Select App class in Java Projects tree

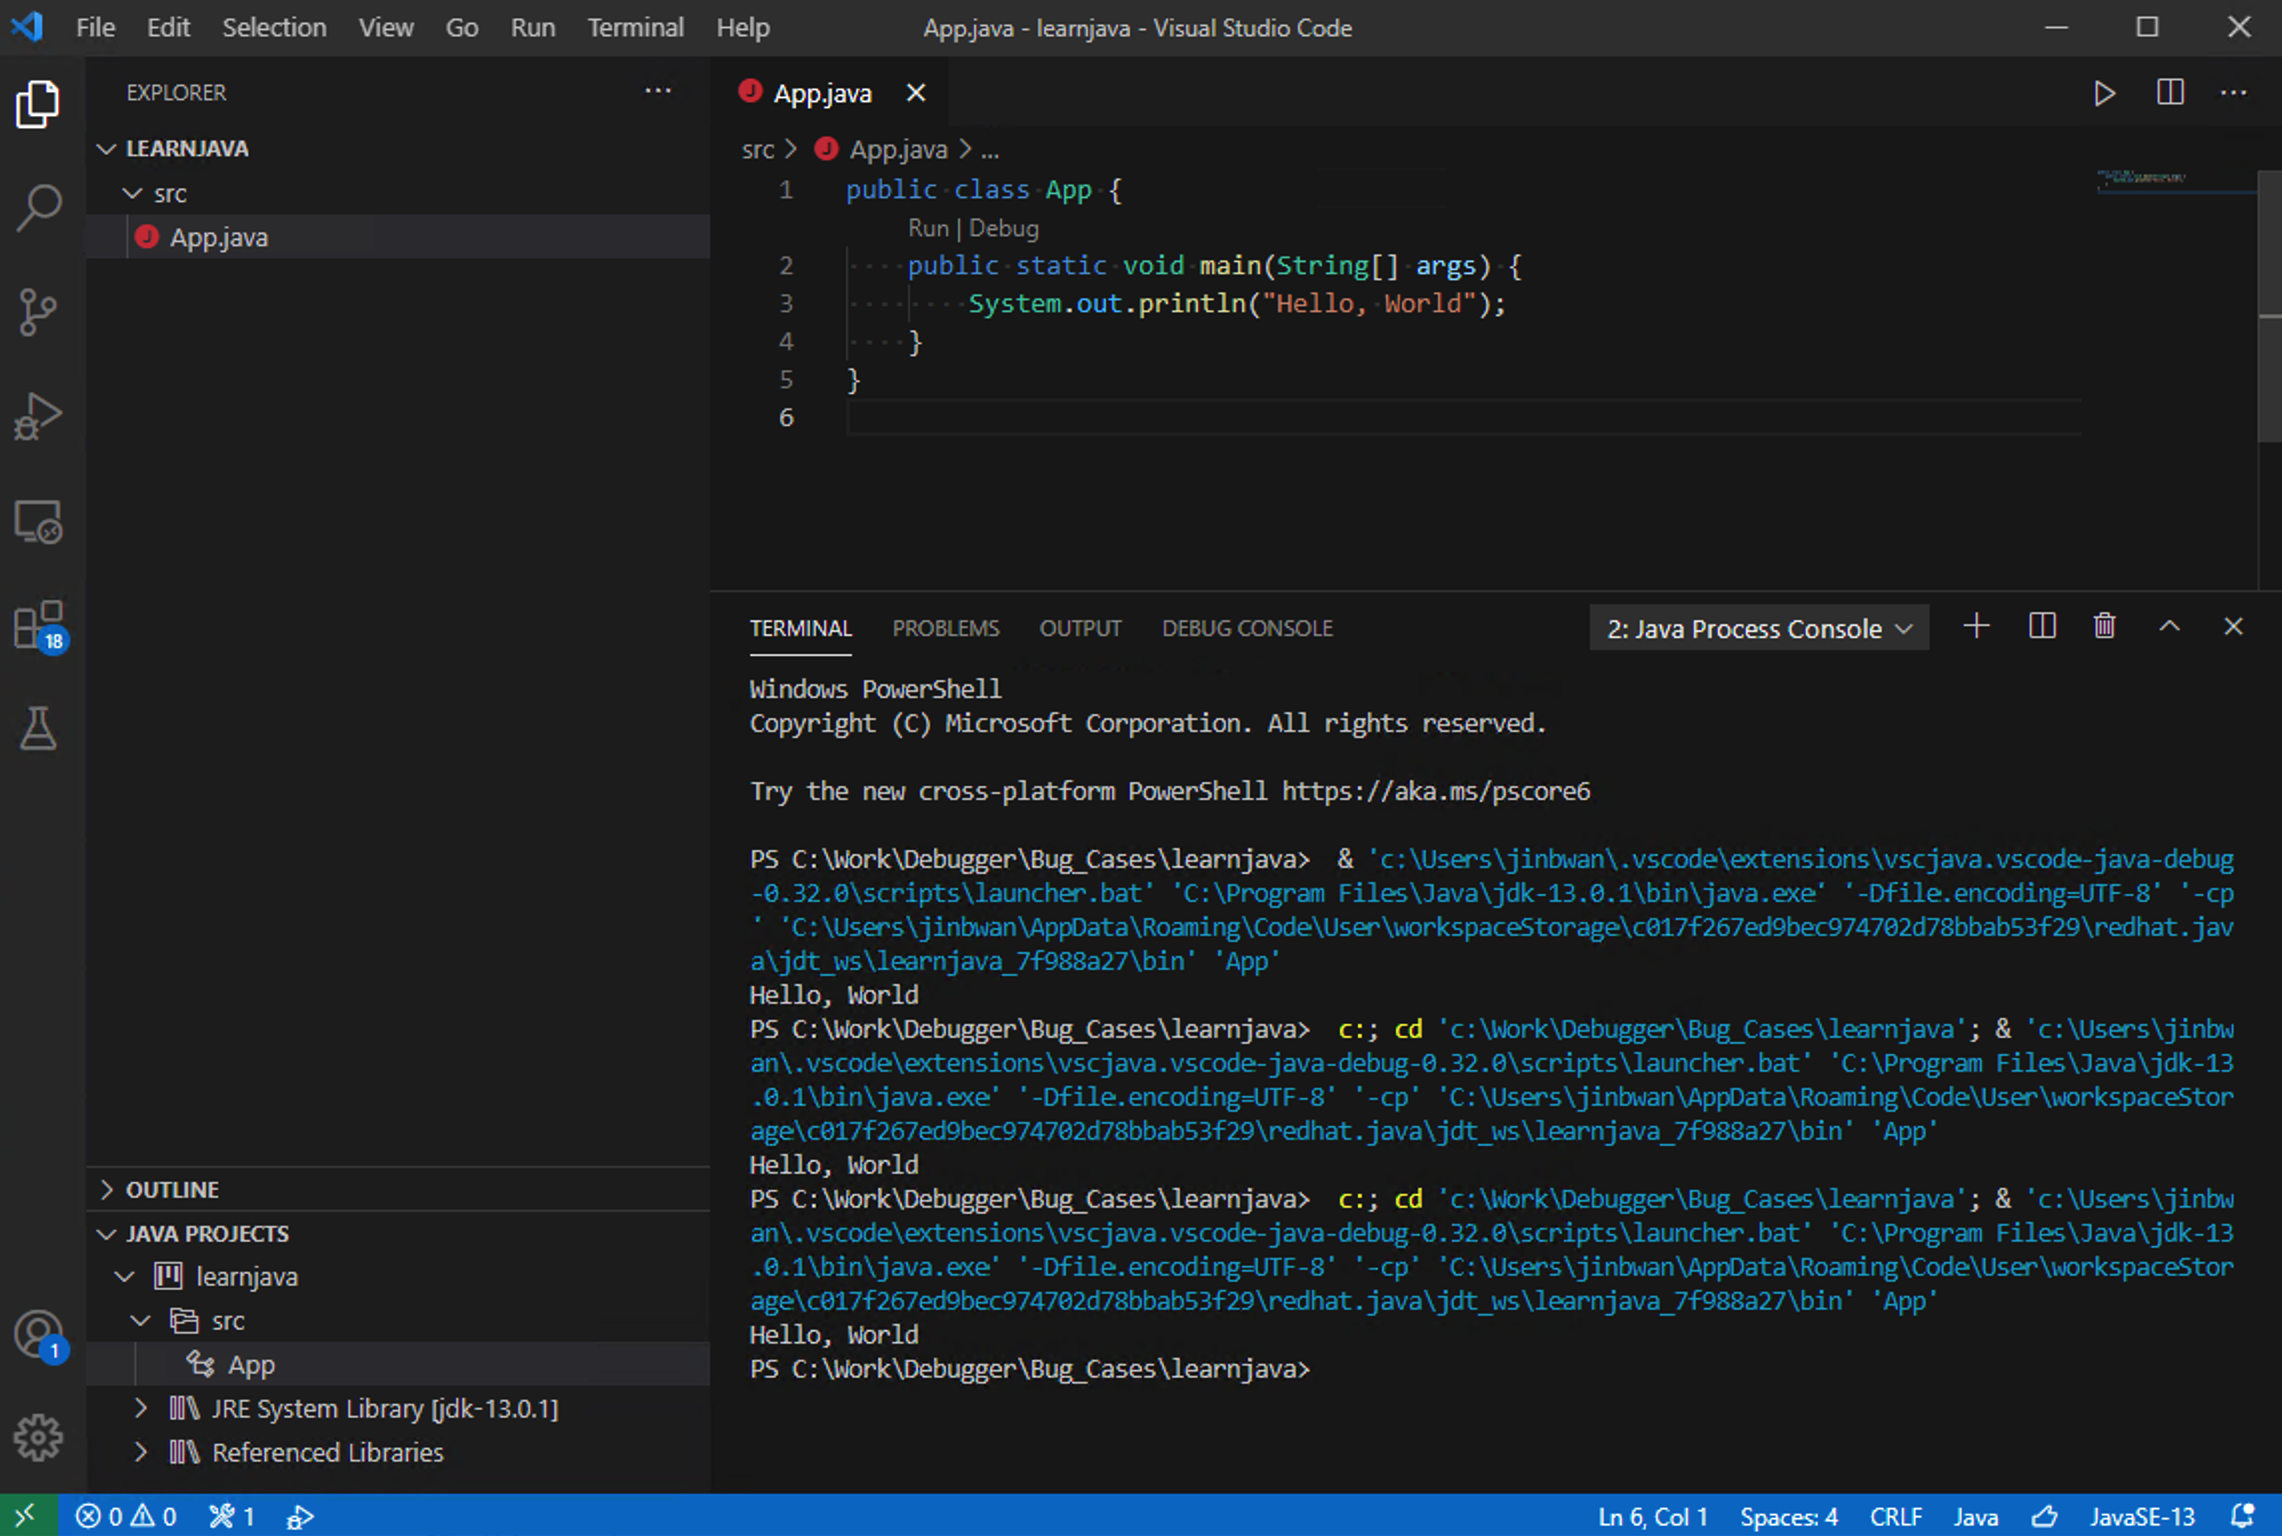[x=398, y=1364]
